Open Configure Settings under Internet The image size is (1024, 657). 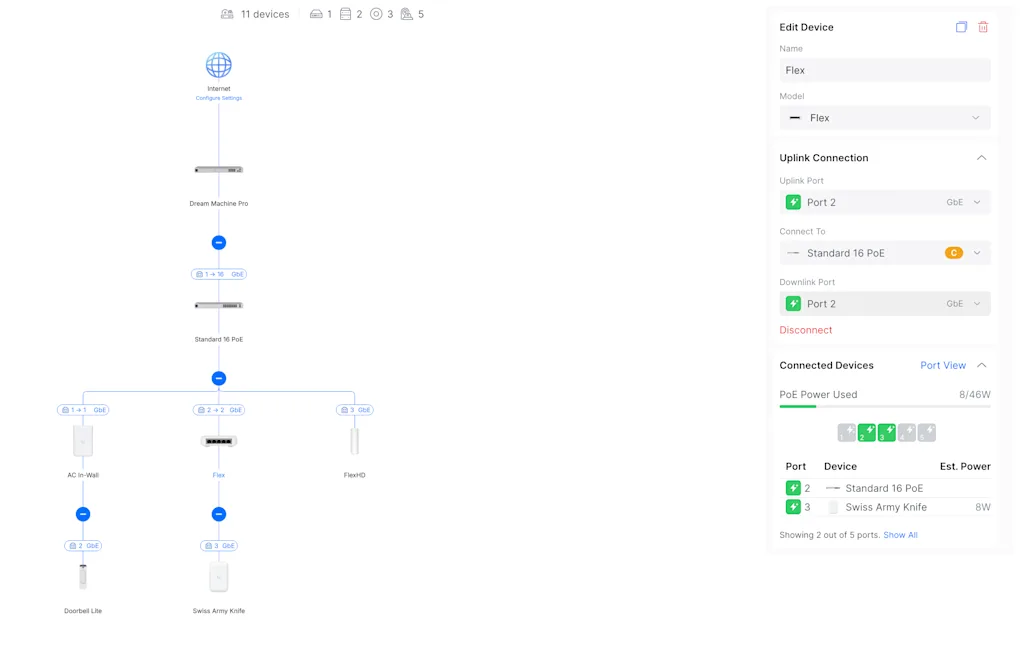pyautogui.click(x=219, y=98)
